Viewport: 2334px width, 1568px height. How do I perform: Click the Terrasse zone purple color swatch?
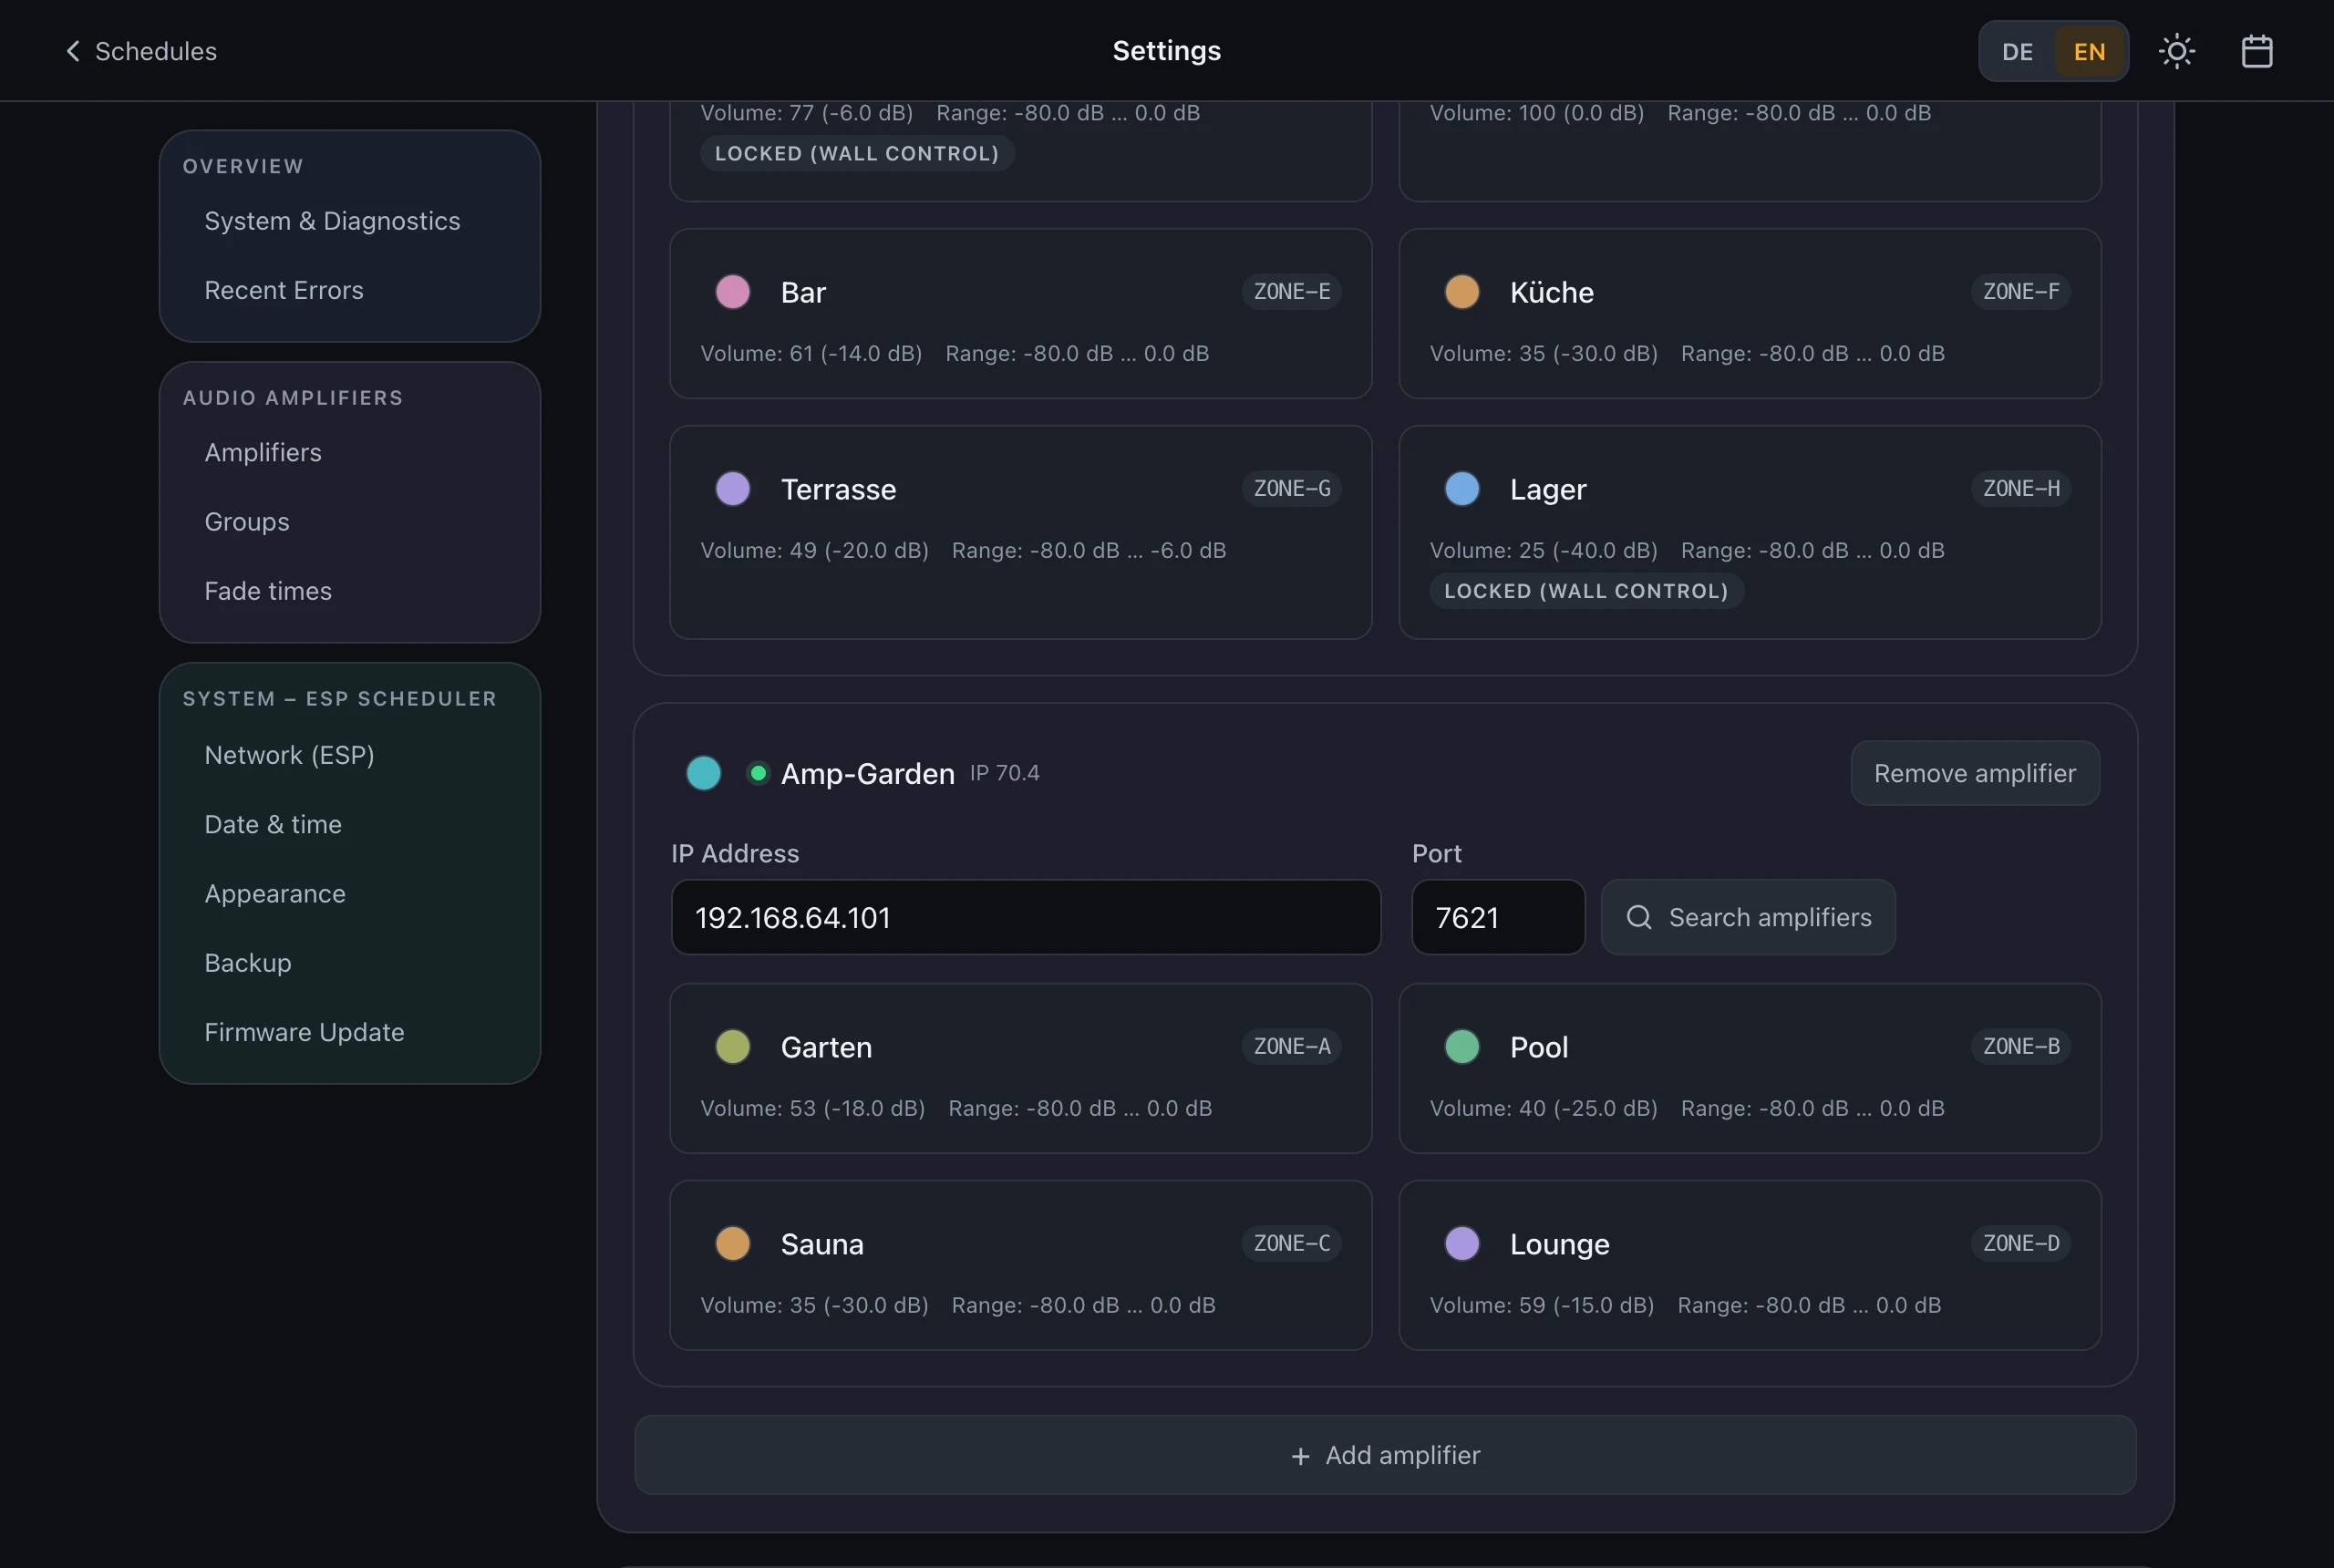733,489
